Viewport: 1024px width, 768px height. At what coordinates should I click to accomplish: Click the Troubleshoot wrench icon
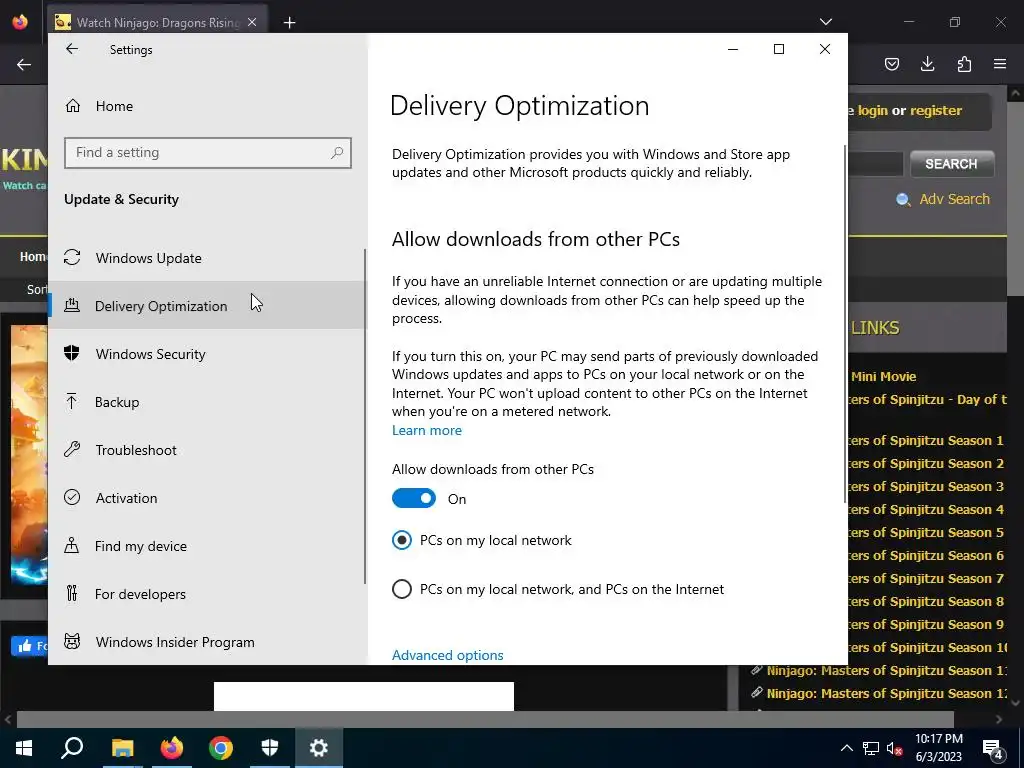(72, 449)
